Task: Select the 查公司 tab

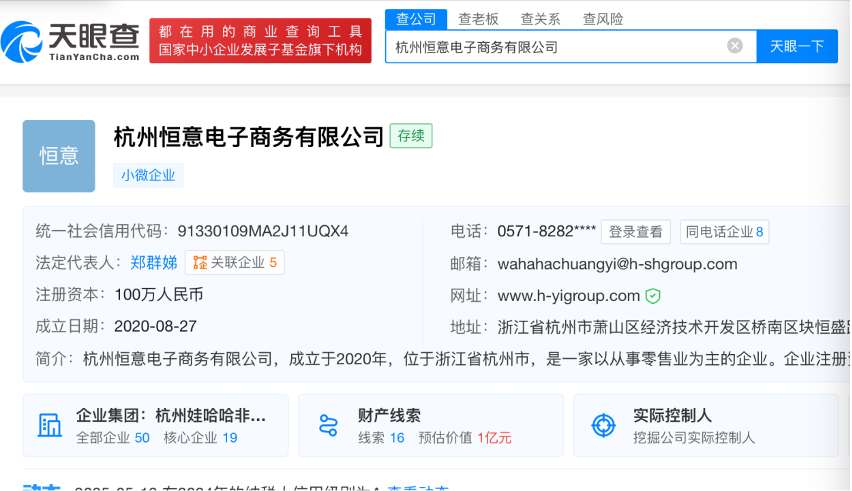Action: click(416, 20)
